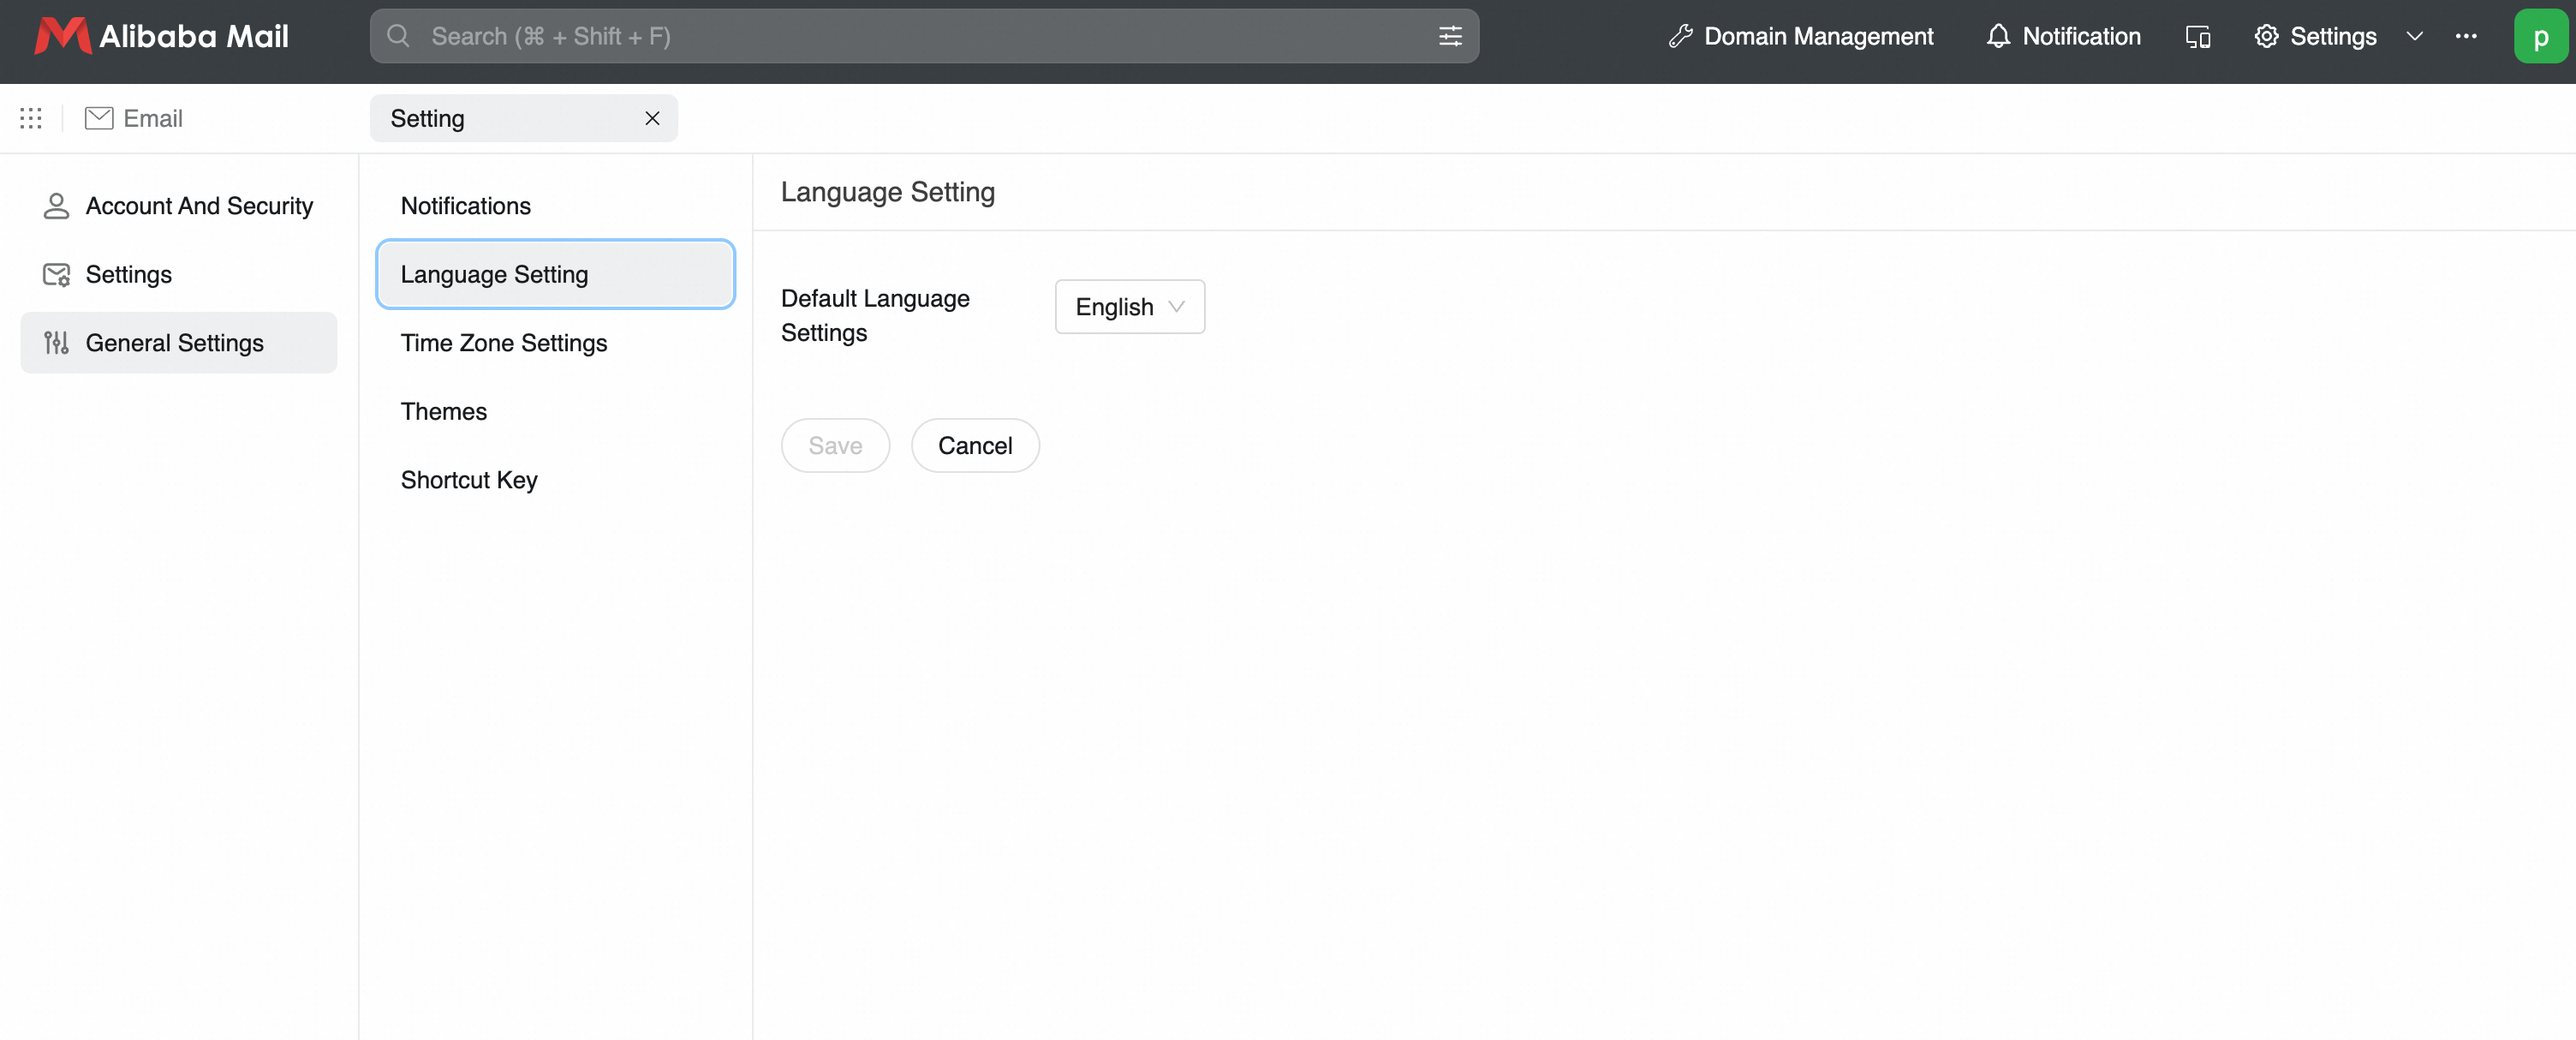Click the Settings gear icon in header
The width and height of the screenshot is (2576, 1040).
[2266, 36]
